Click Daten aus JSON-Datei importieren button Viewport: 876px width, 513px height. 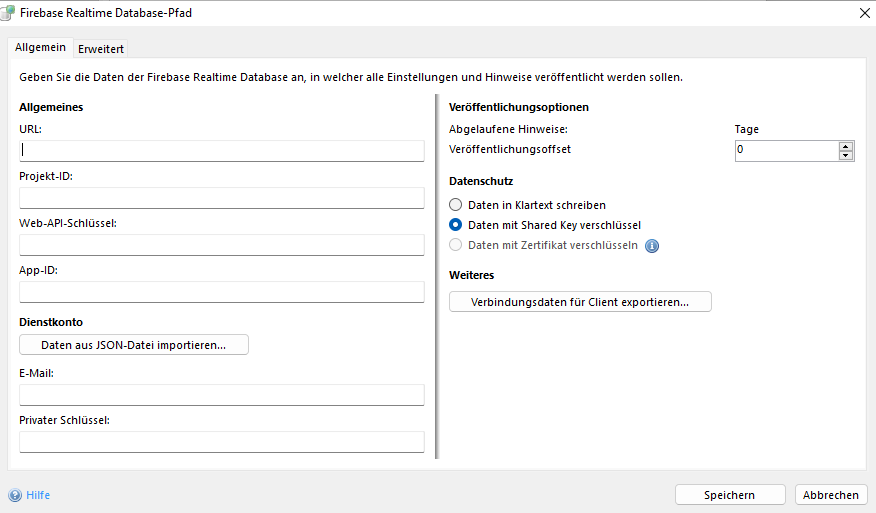coord(134,345)
